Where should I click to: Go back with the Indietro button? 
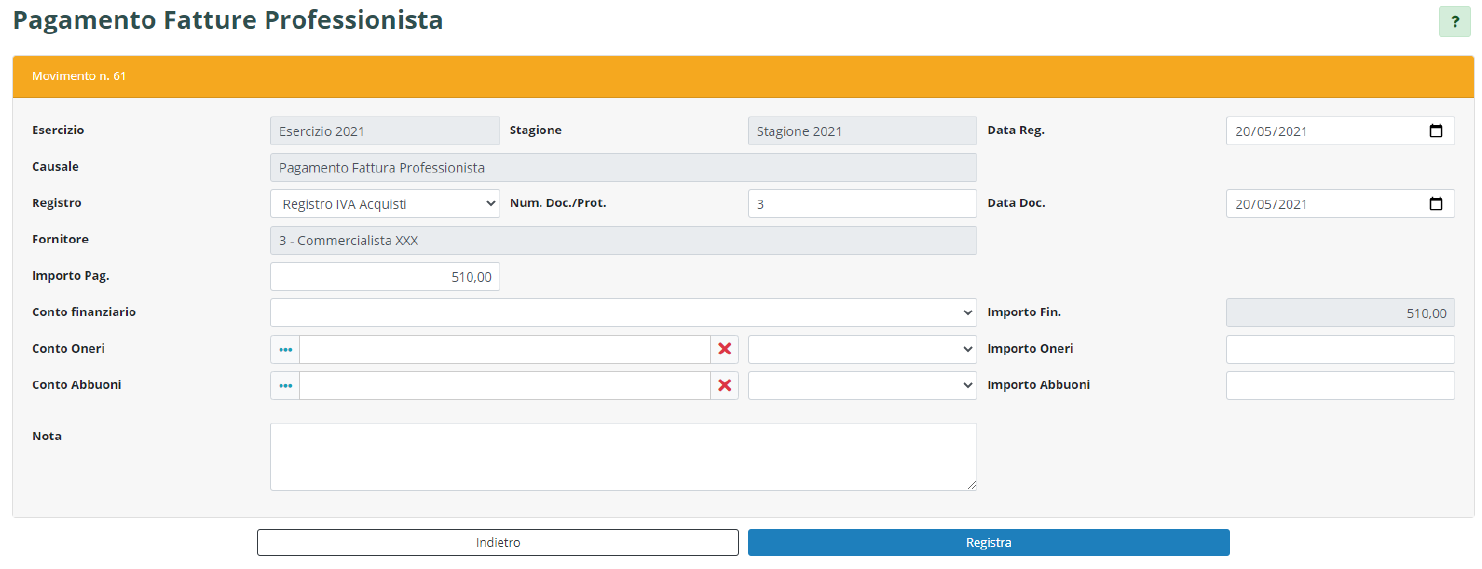pos(497,542)
